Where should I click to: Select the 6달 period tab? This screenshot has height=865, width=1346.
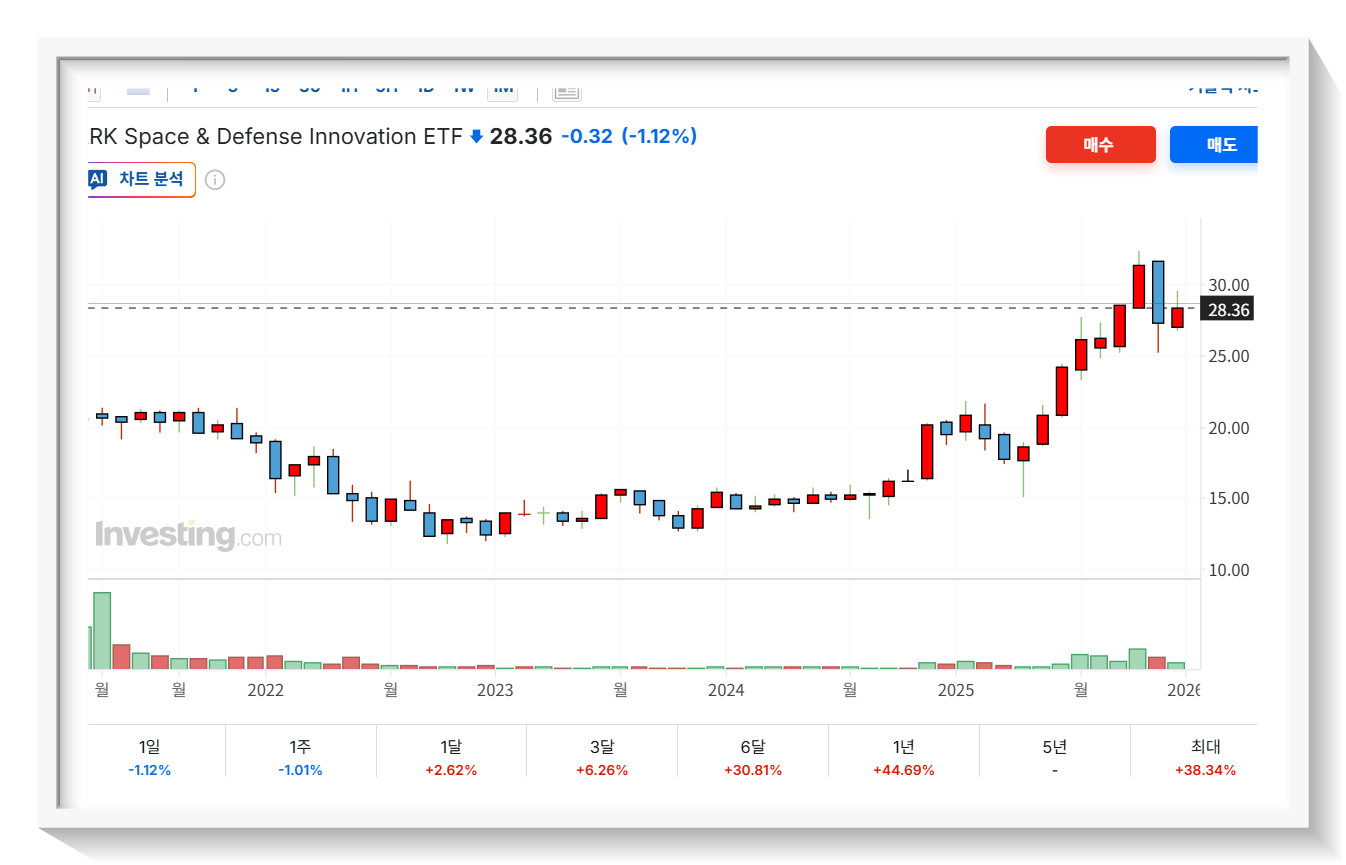pyautogui.click(x=753, y=756)
